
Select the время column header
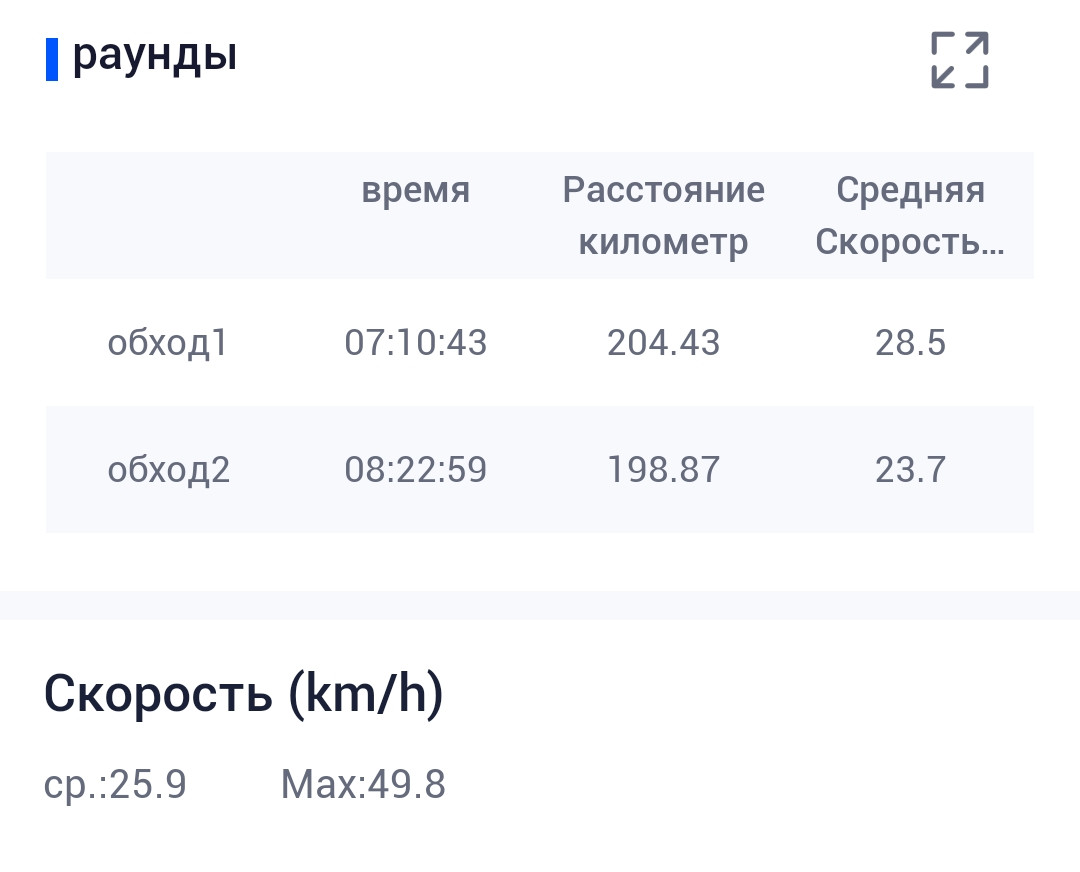pos(415,189)
